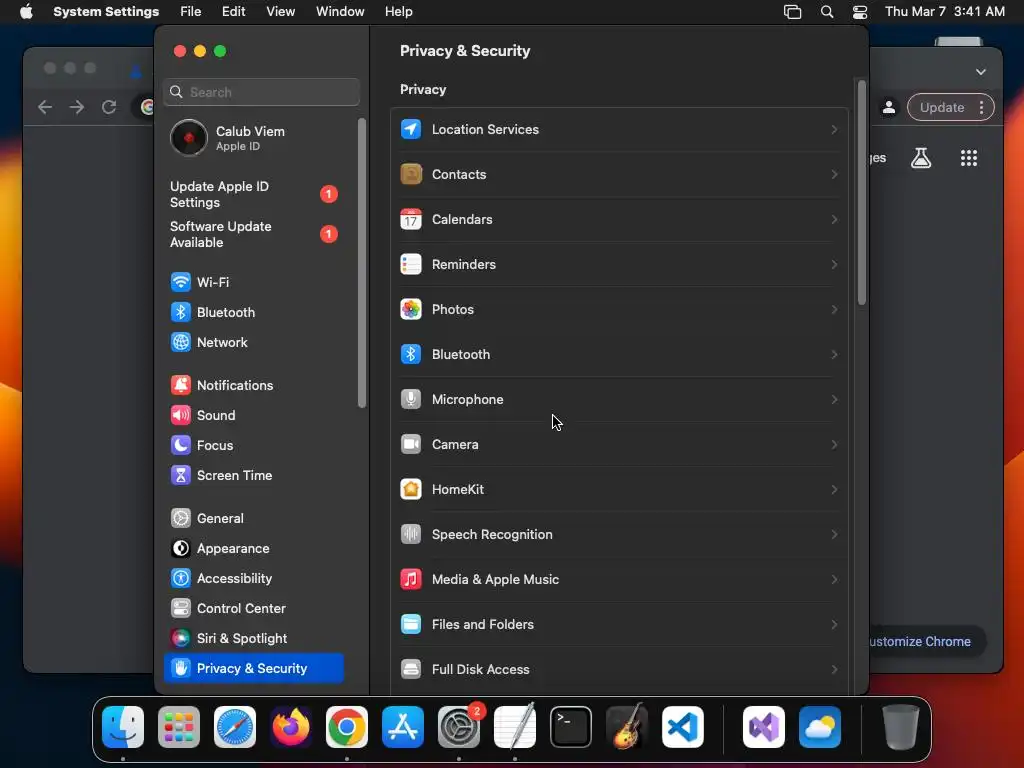This screenshot has height=768, width=1024.
Task: Open the Edit menu
Action: point(233,12)
